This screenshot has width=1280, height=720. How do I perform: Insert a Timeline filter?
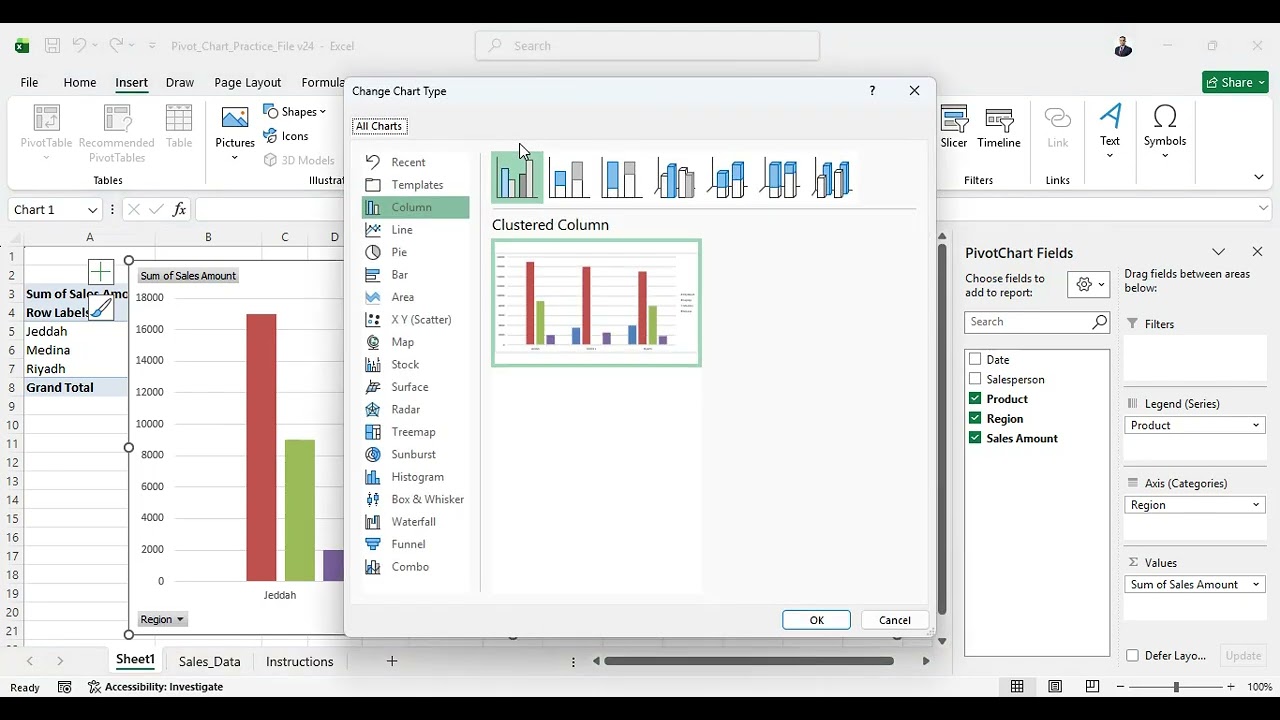click(999, 128)
